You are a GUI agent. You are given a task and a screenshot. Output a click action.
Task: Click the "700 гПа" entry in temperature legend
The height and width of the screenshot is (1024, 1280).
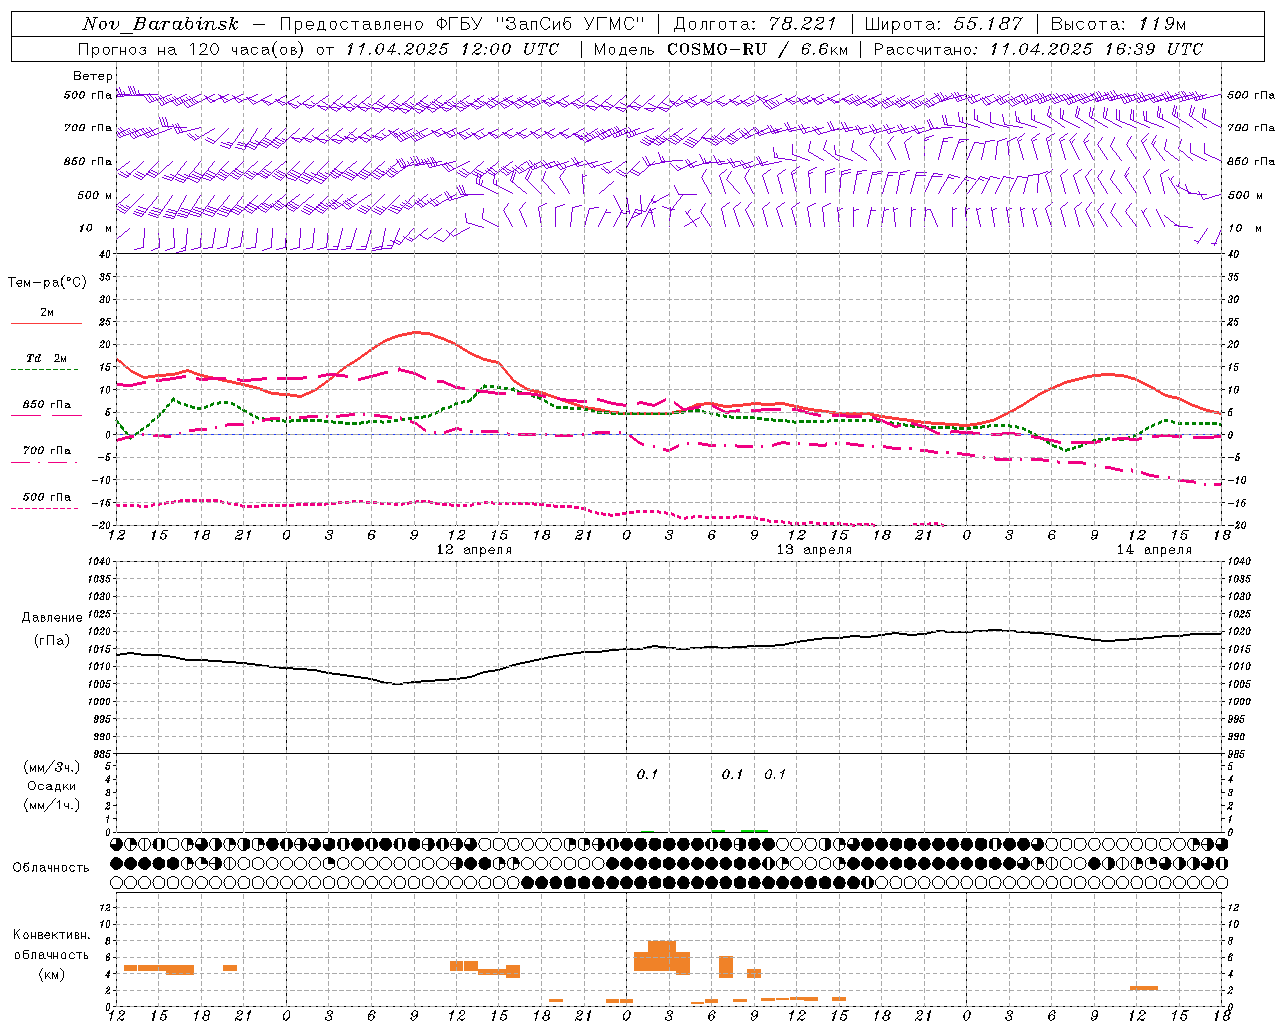(x=47, y=451)
